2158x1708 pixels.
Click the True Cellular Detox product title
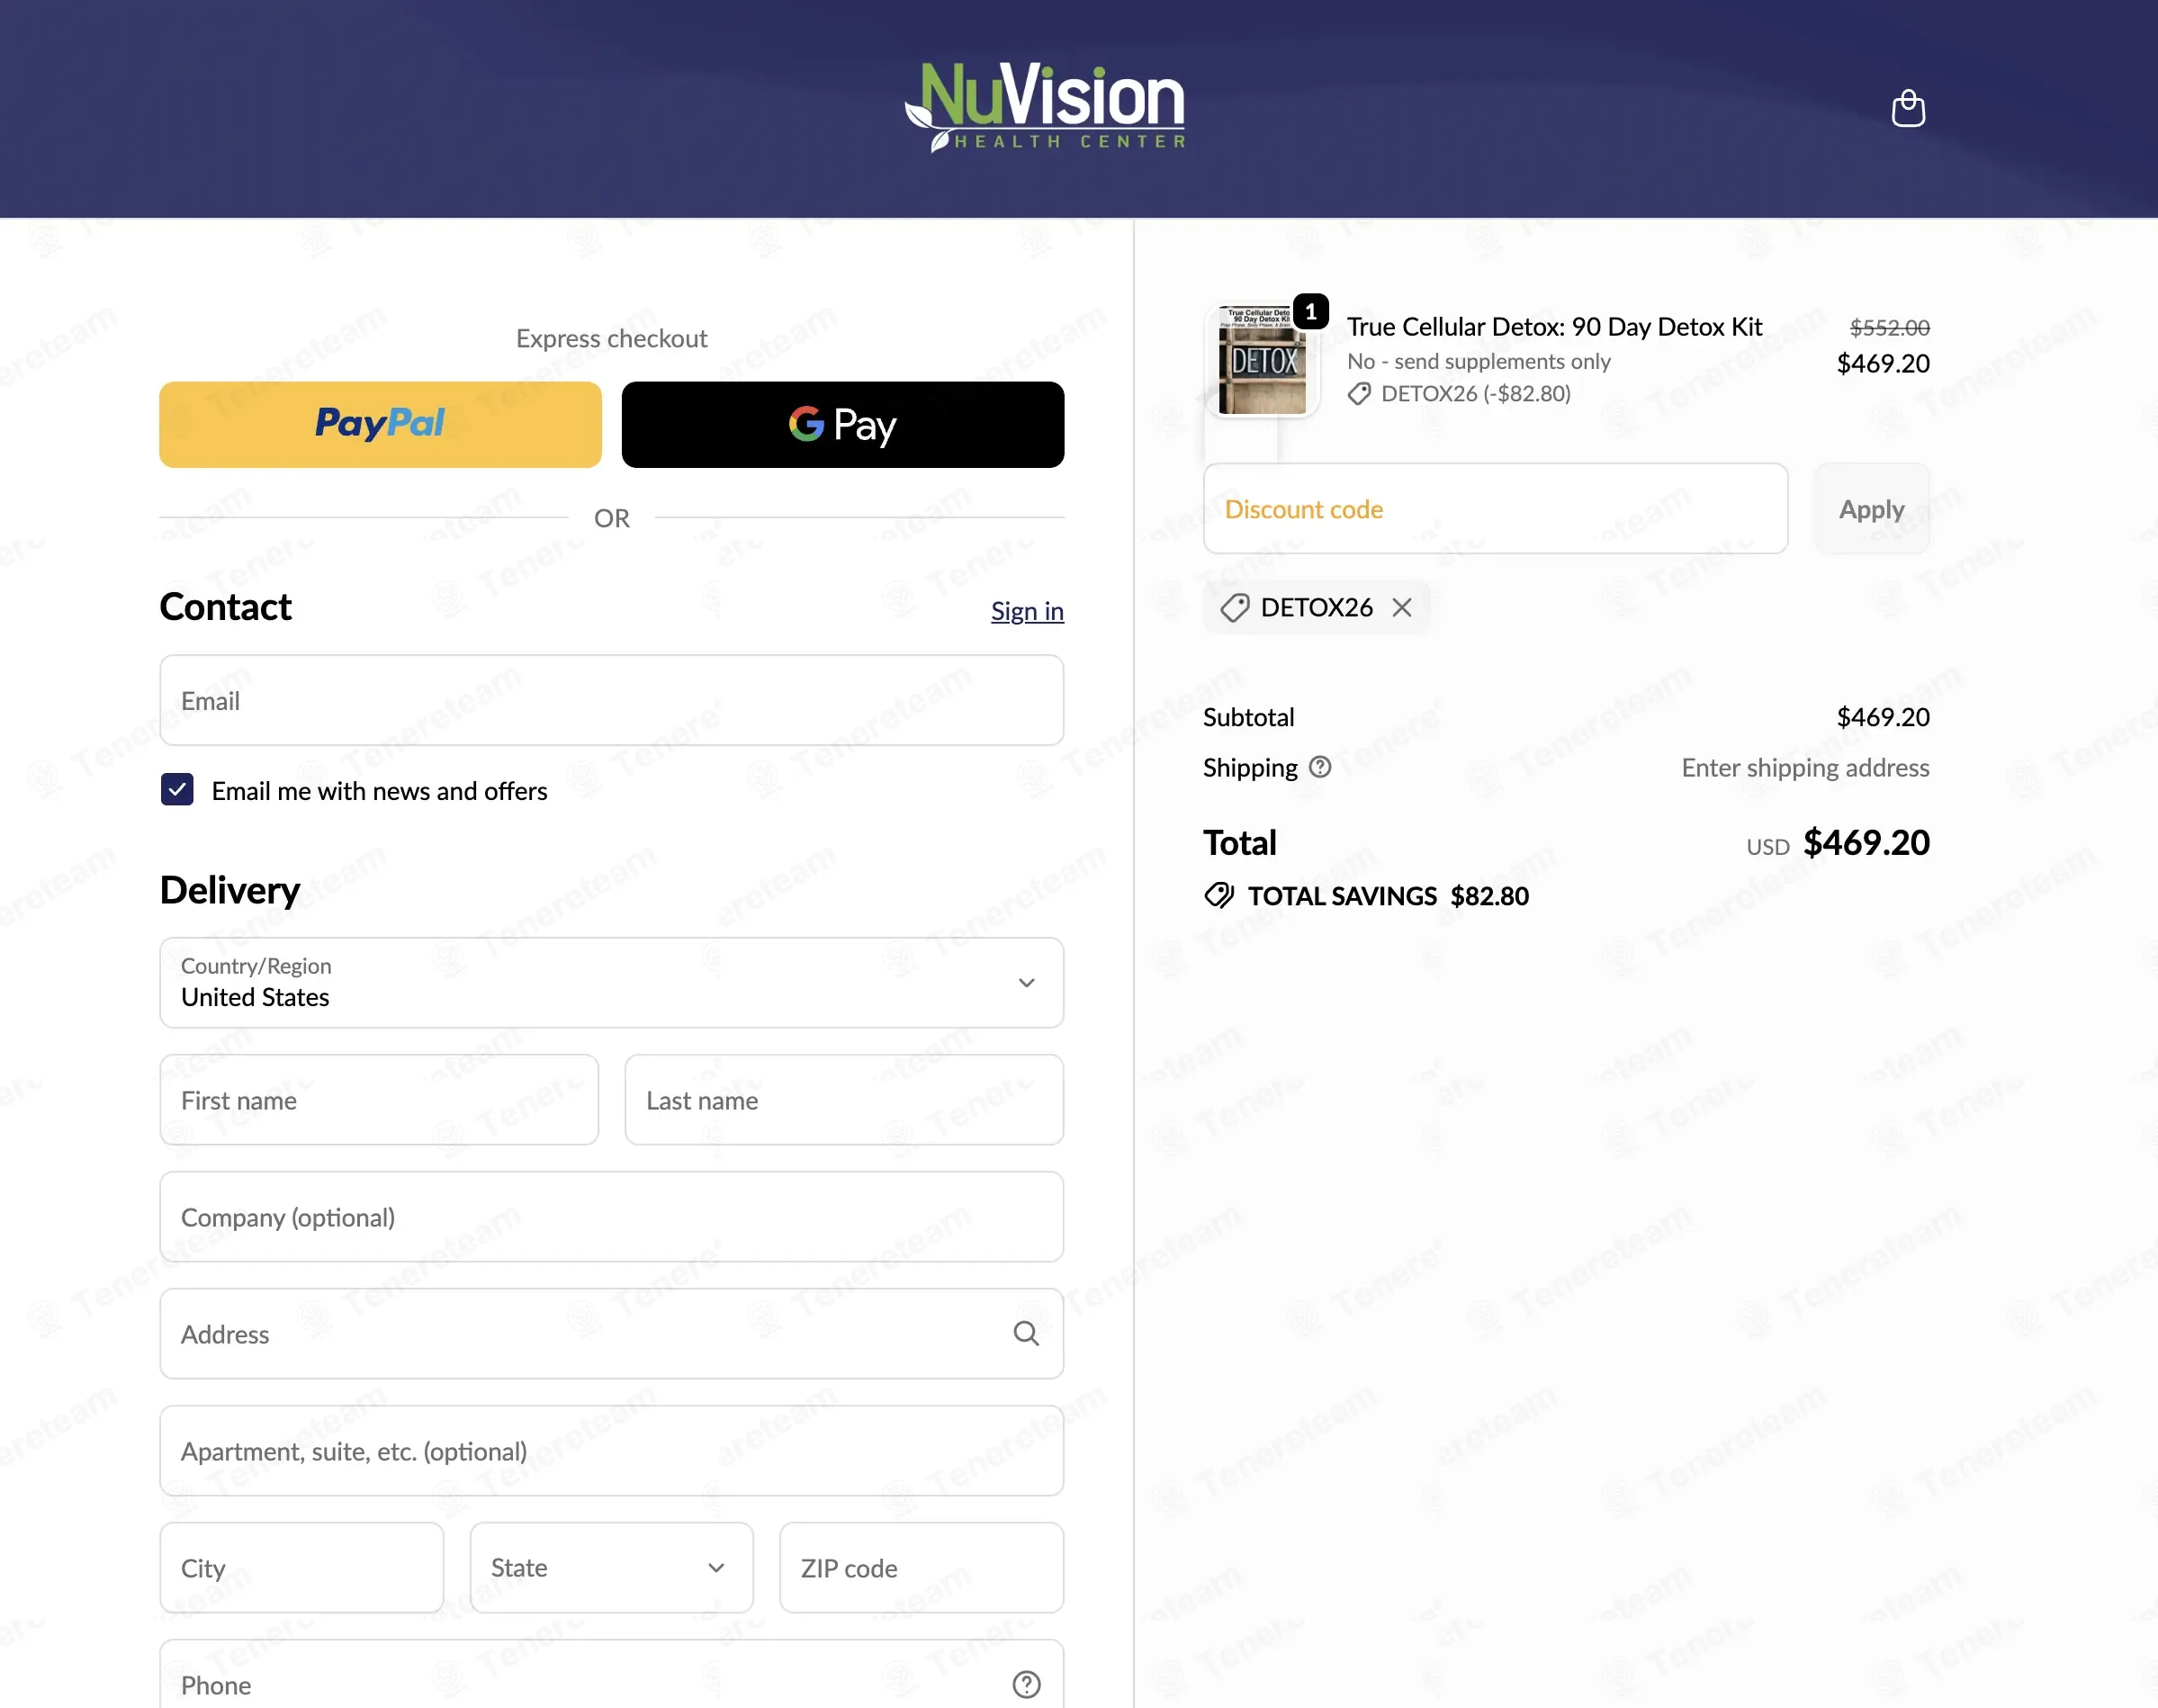pyautogui.click(x=1554, y=327)
